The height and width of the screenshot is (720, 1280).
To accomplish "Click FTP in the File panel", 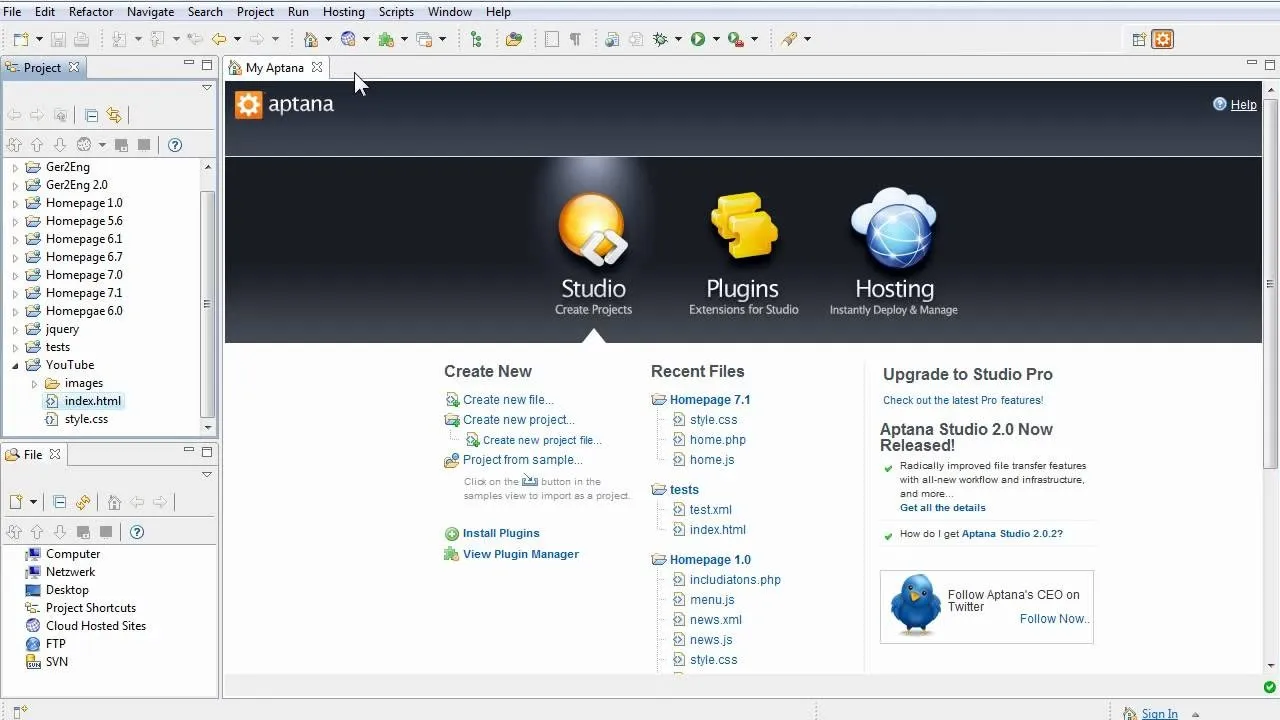I will (x=56, y=644).
